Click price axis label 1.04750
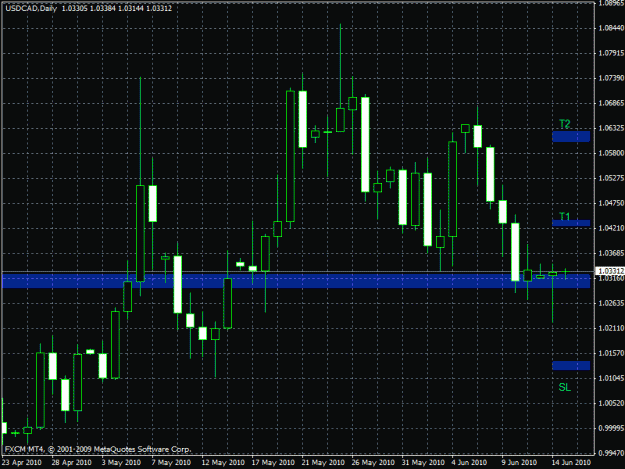This screenshot has height=469, width=625. 611,203
